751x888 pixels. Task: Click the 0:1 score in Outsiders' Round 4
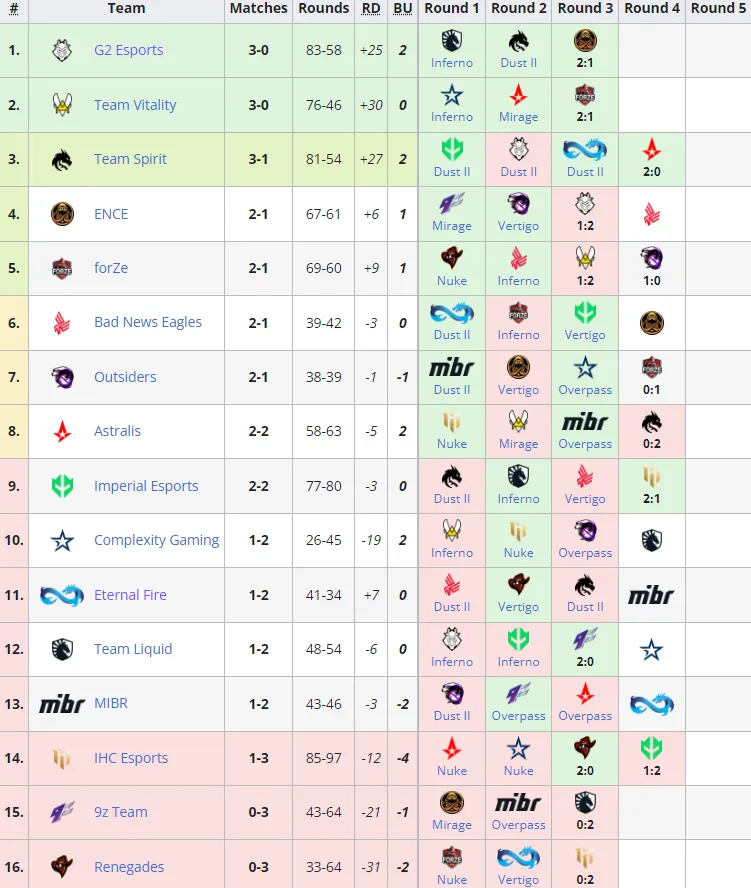[x=652, y=390]
